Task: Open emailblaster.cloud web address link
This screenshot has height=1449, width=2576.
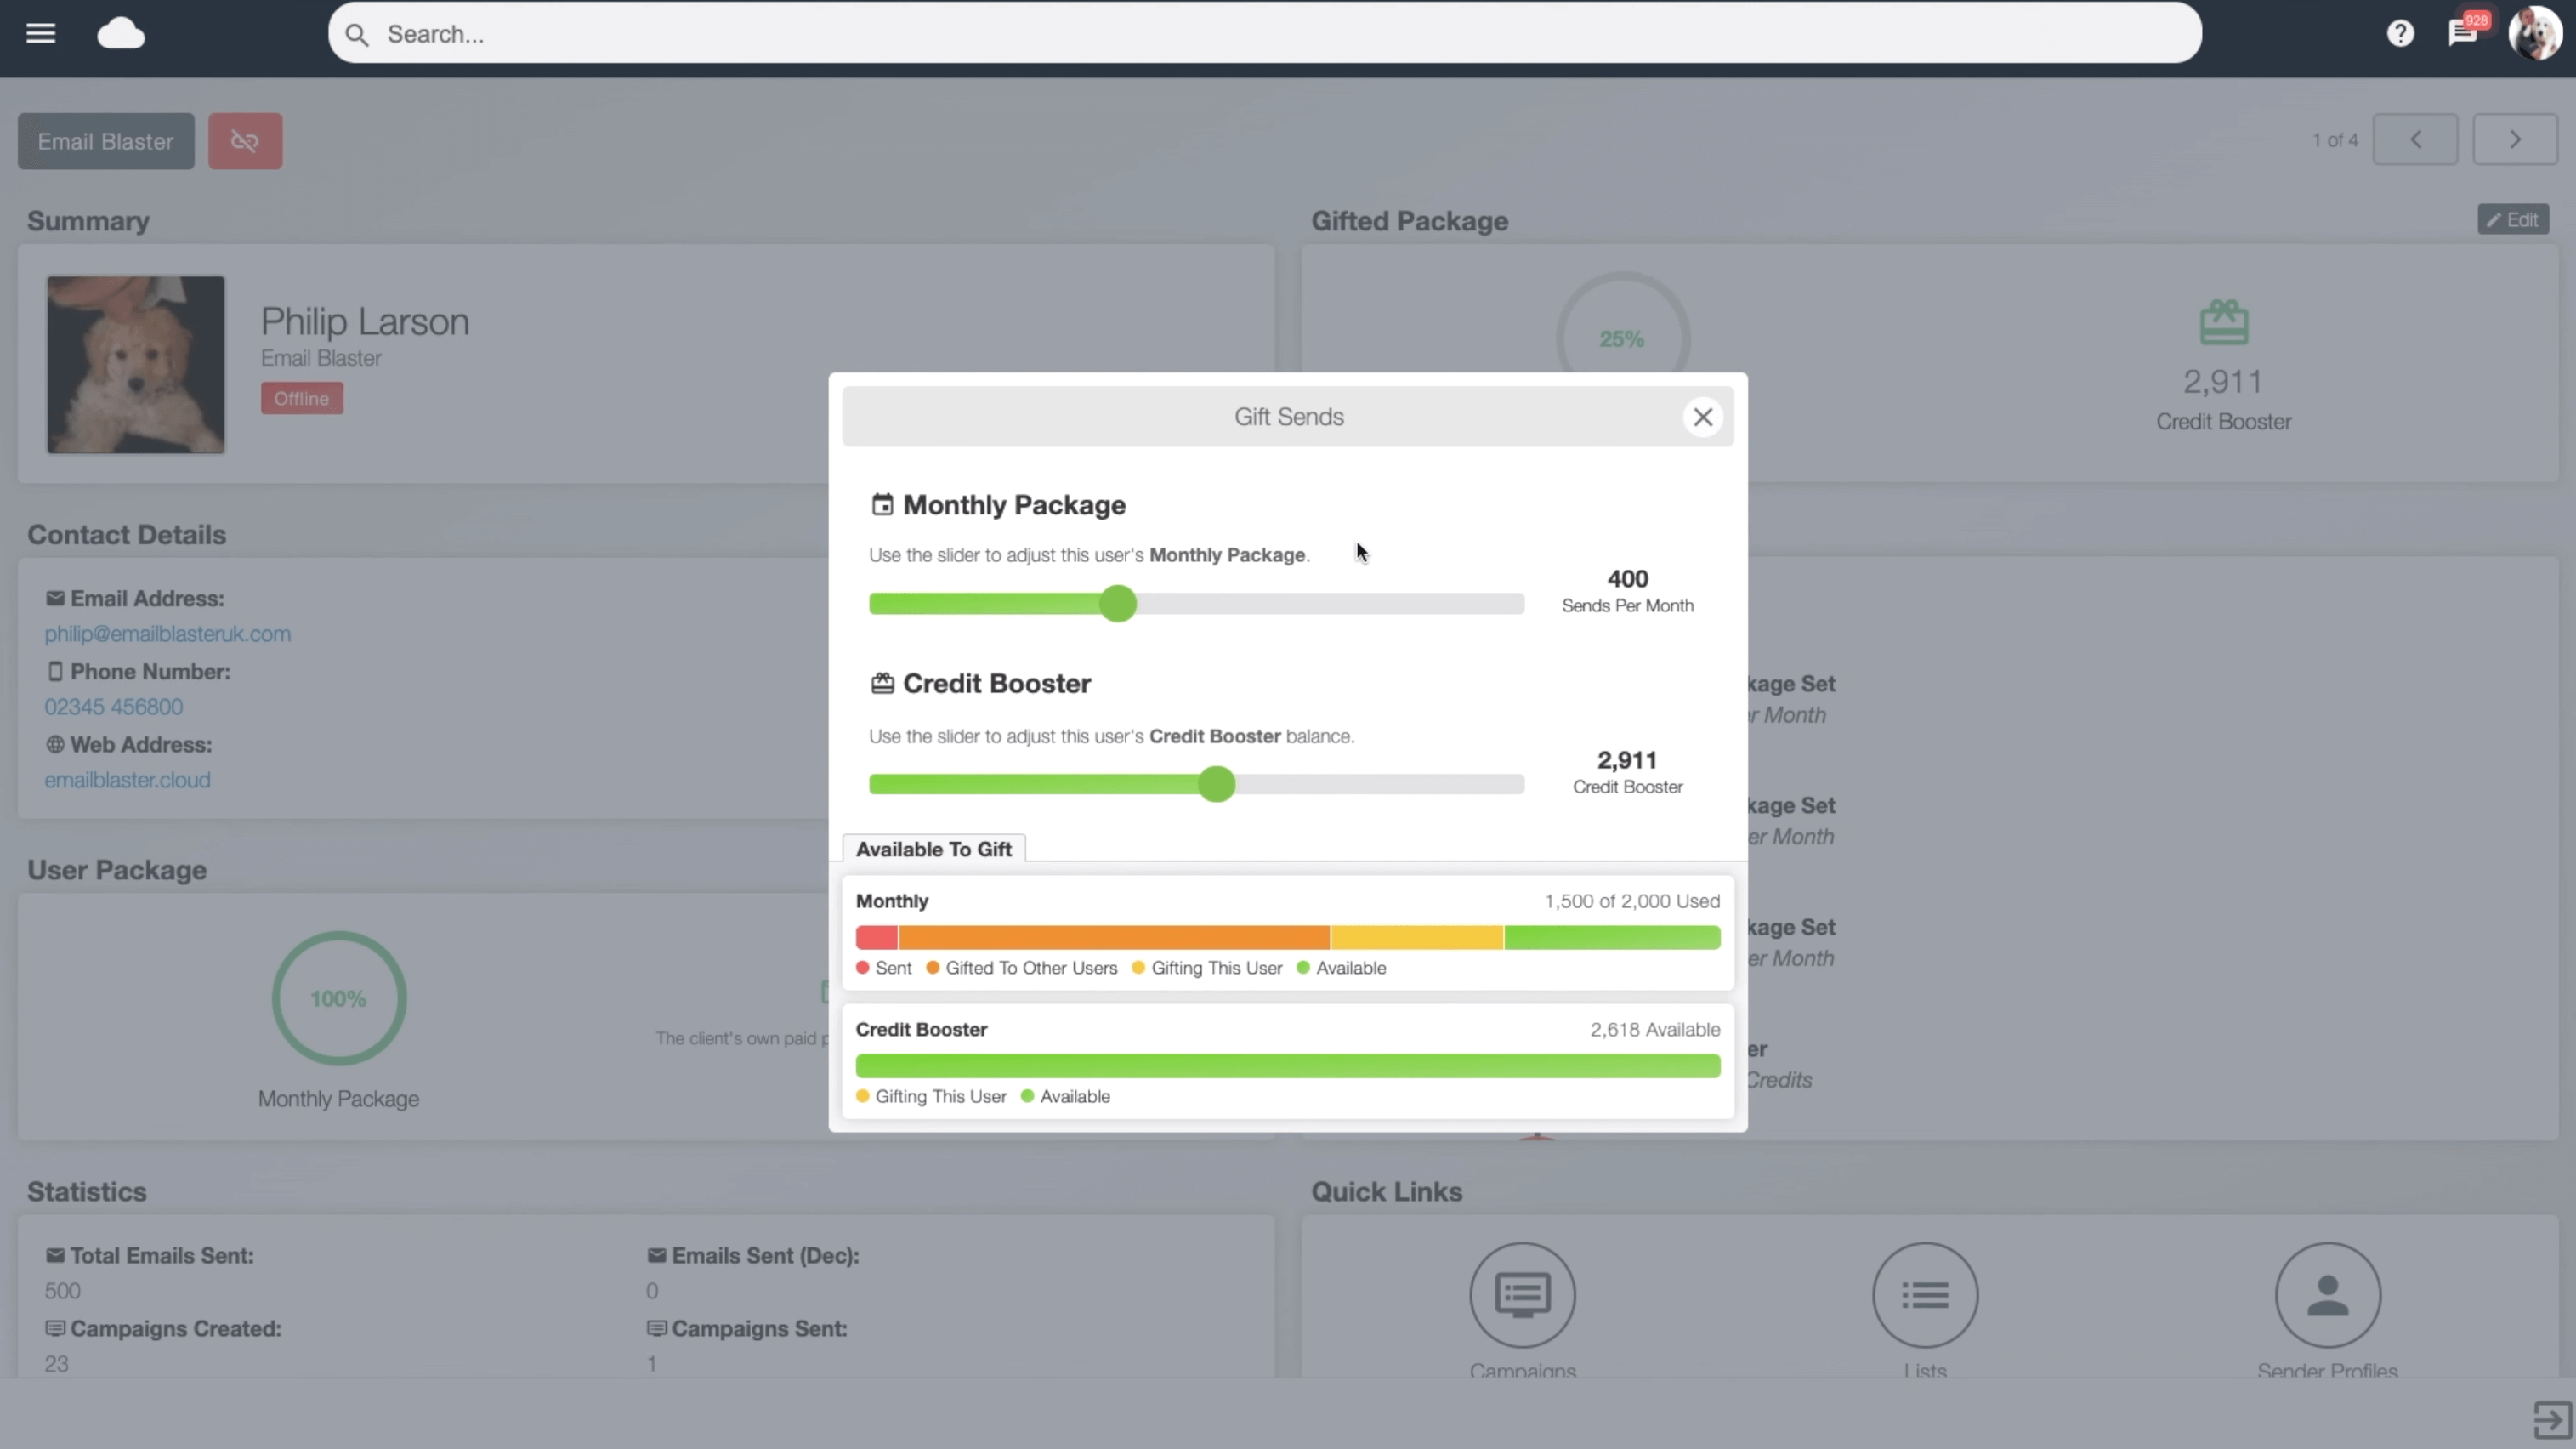Action: (127, 780)
